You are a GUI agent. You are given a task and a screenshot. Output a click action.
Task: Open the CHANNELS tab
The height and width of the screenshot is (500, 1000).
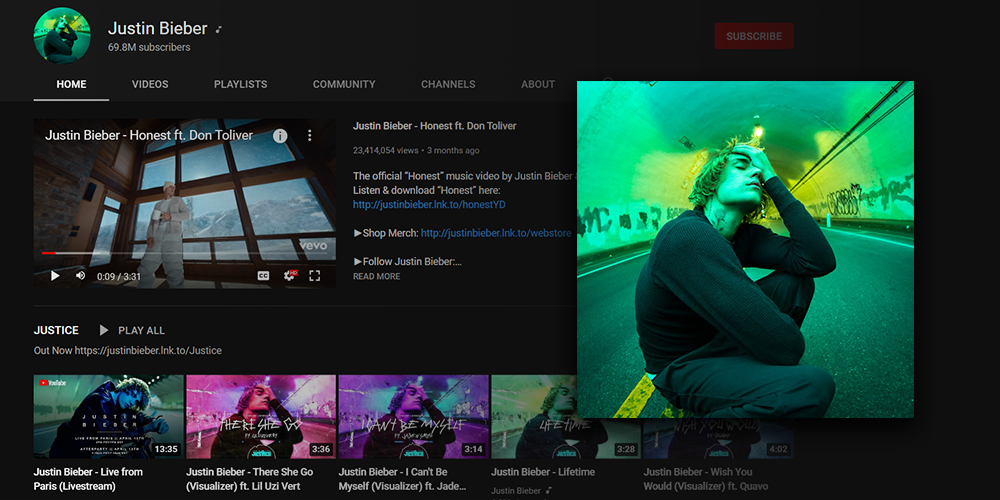click(448, 84)
